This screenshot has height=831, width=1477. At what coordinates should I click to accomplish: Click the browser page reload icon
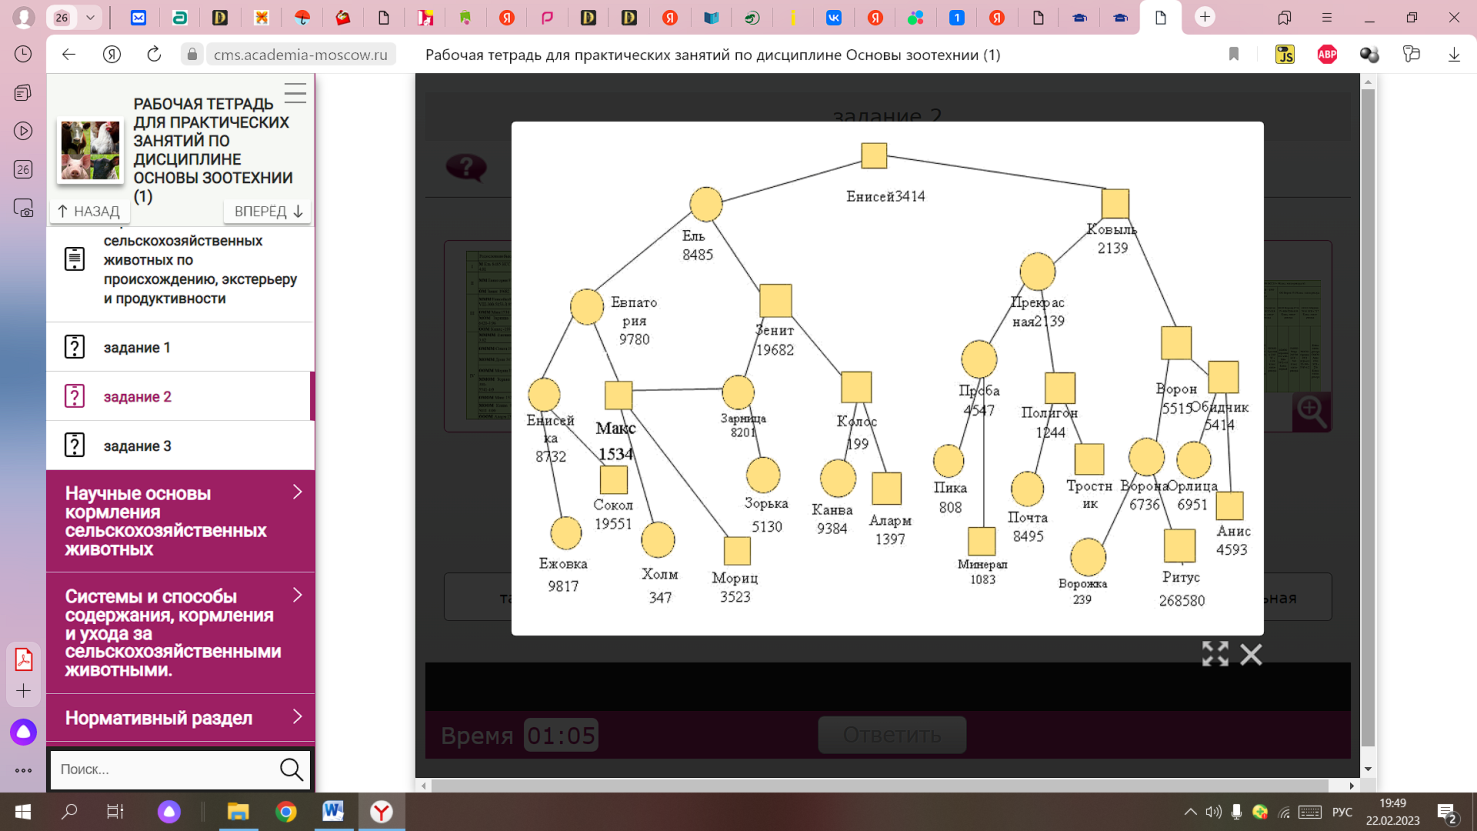coord(154,54)
